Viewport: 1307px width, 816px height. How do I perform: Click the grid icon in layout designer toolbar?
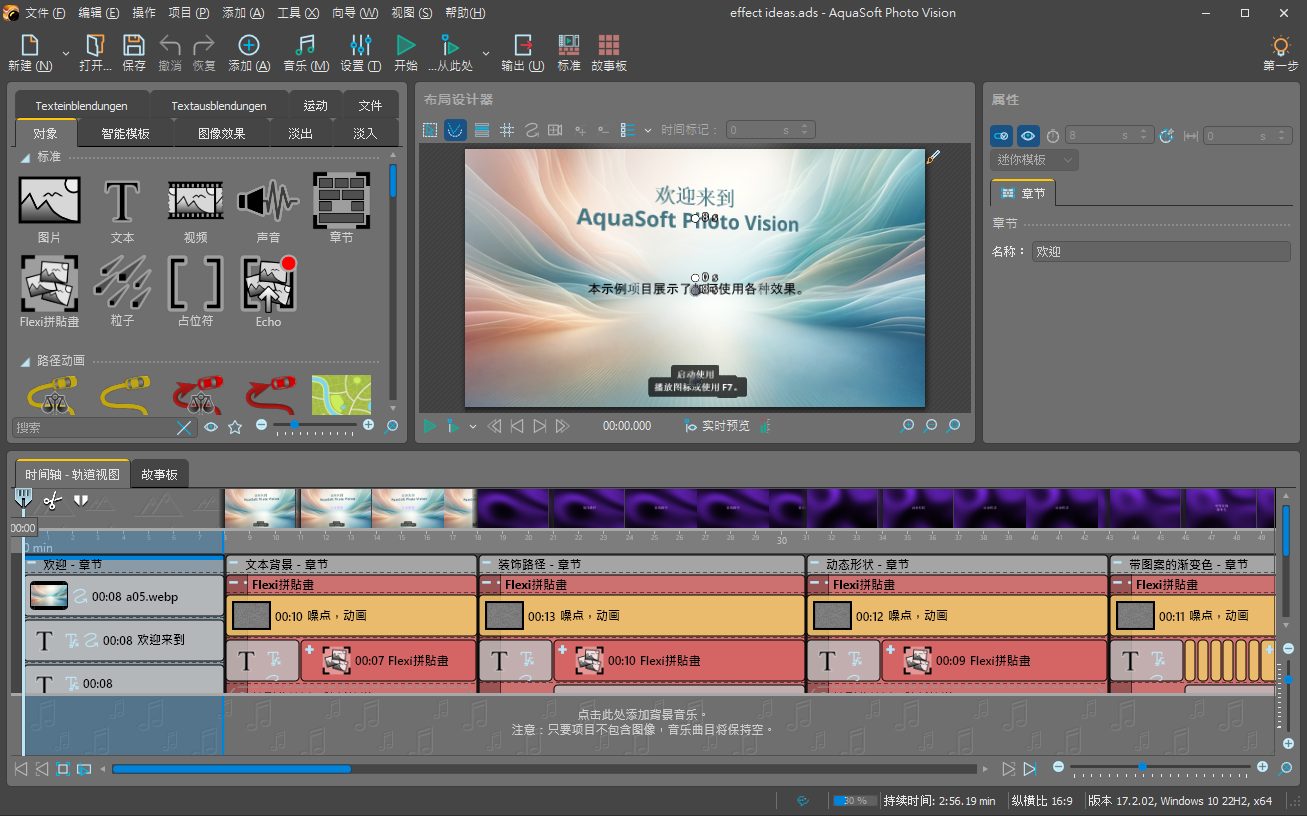(507, 130)
